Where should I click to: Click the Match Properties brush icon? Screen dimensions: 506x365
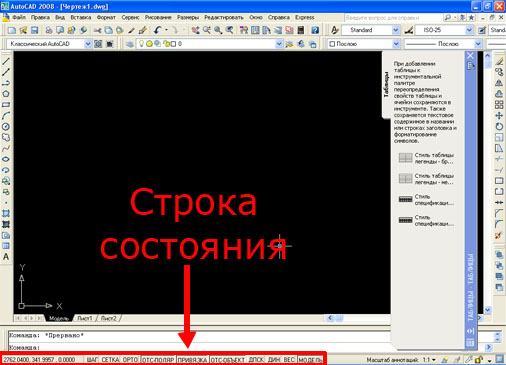(x=143, y=30)
